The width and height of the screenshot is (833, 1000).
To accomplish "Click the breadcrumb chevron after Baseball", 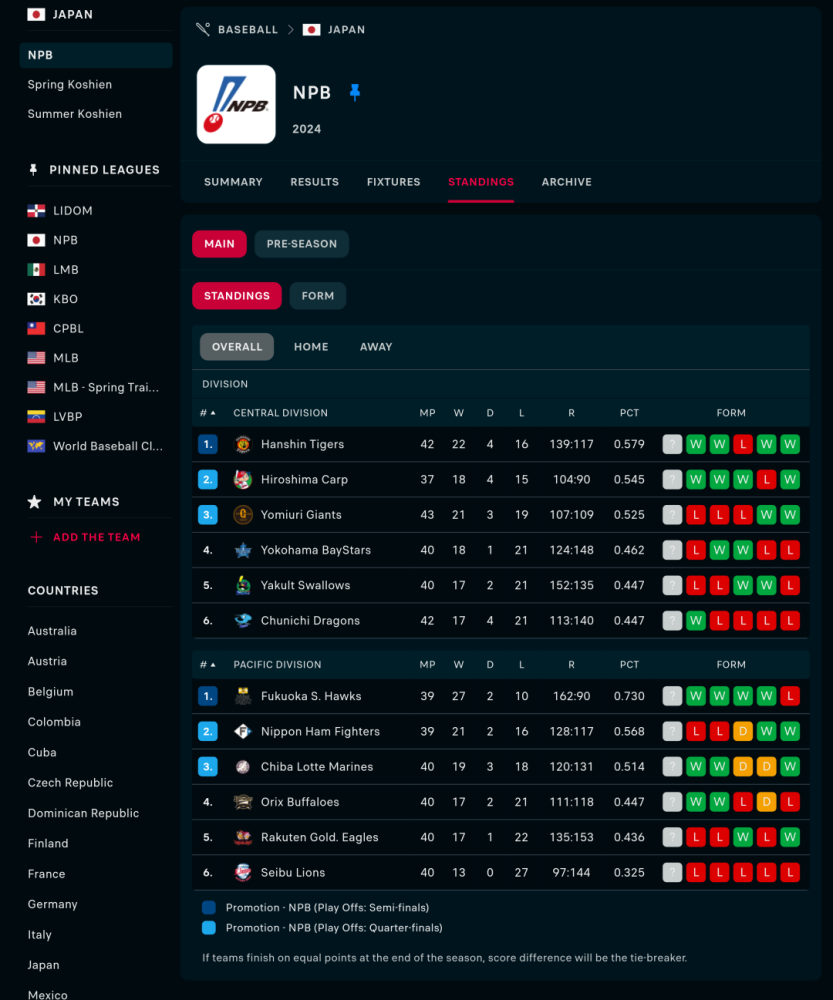I will click(x=290, y=29).
